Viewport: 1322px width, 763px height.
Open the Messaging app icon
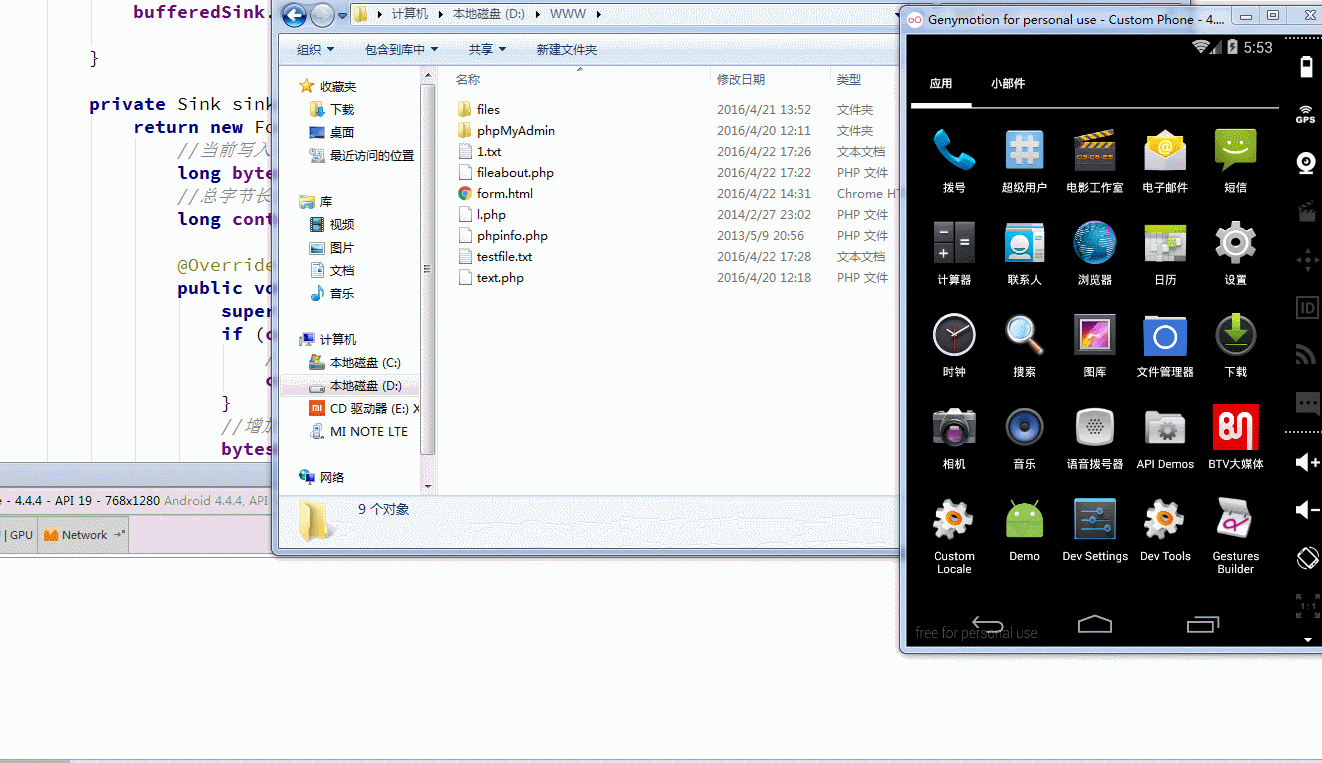pyautogui.click(x=1236, y=151)
